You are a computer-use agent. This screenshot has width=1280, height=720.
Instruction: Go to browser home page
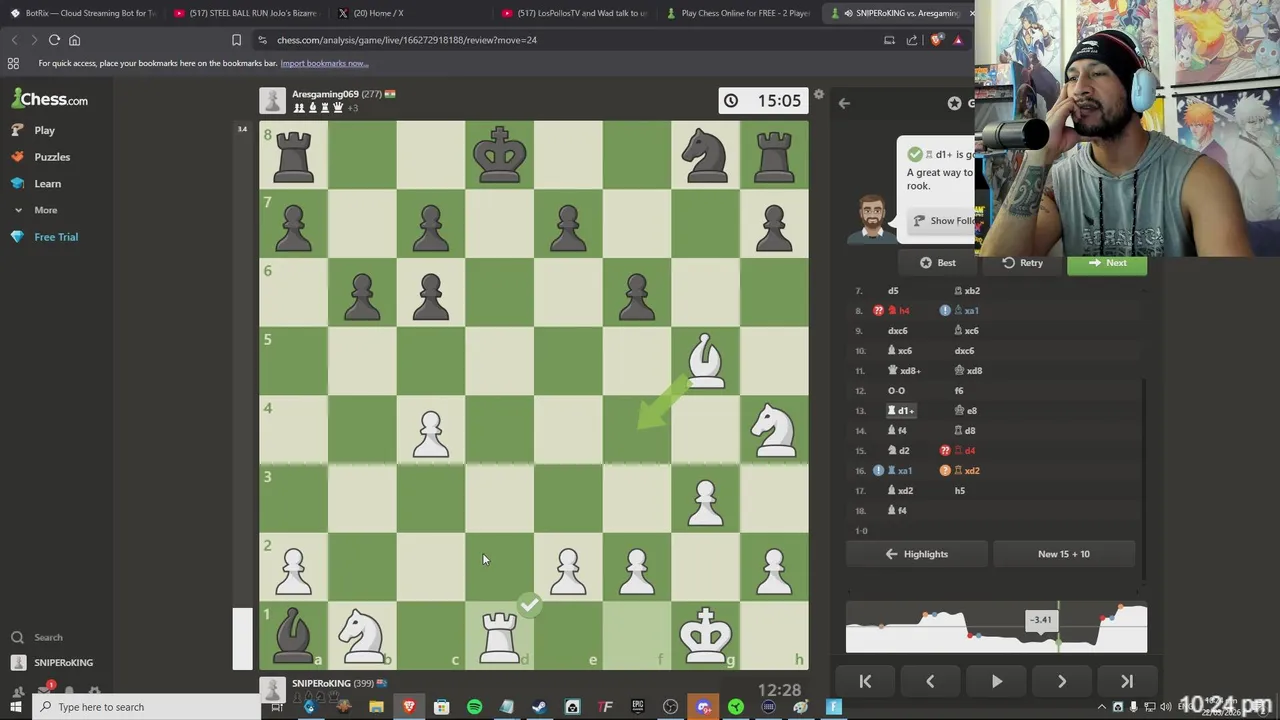[x=74, y=40]
